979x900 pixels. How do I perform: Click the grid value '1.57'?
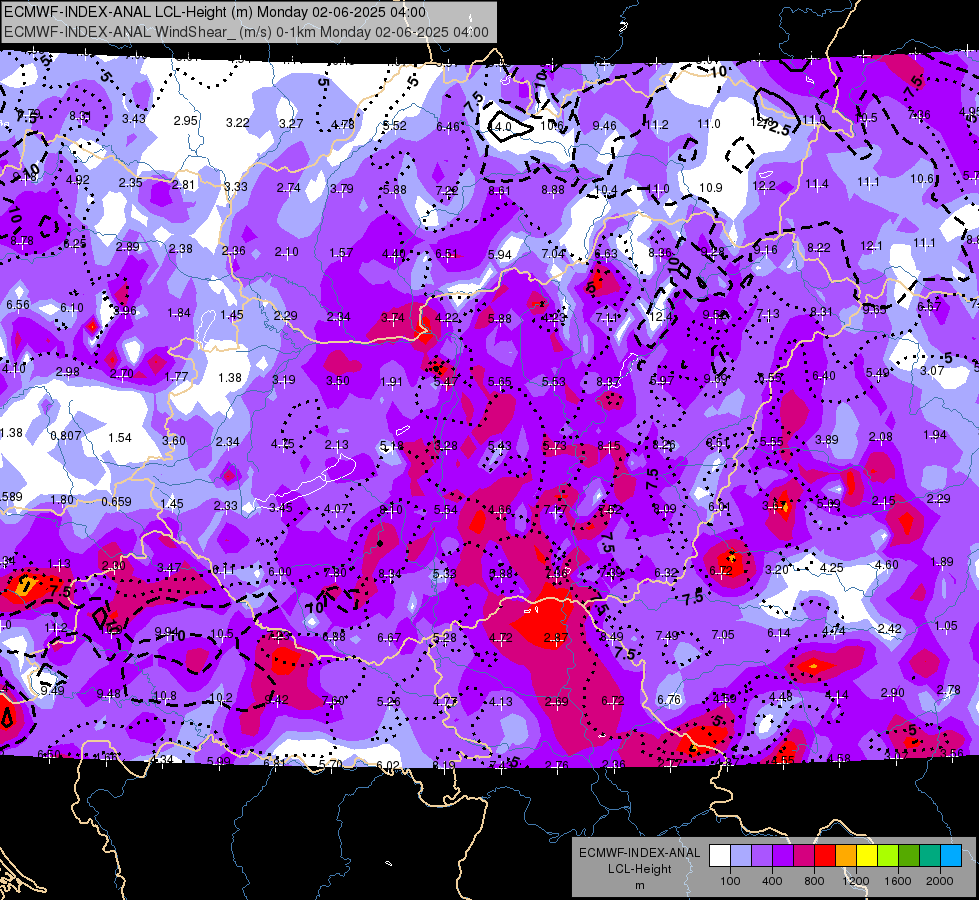pos(341,253)
